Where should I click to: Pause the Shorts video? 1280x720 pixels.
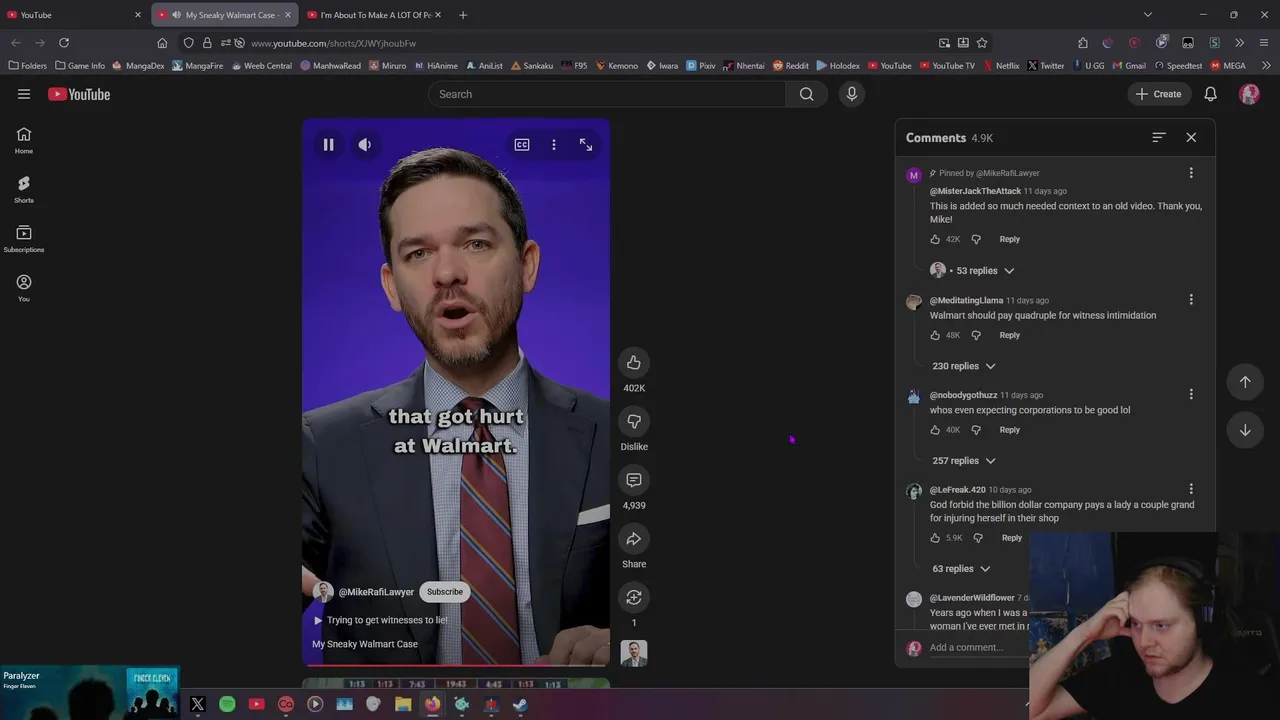[328, 145]
